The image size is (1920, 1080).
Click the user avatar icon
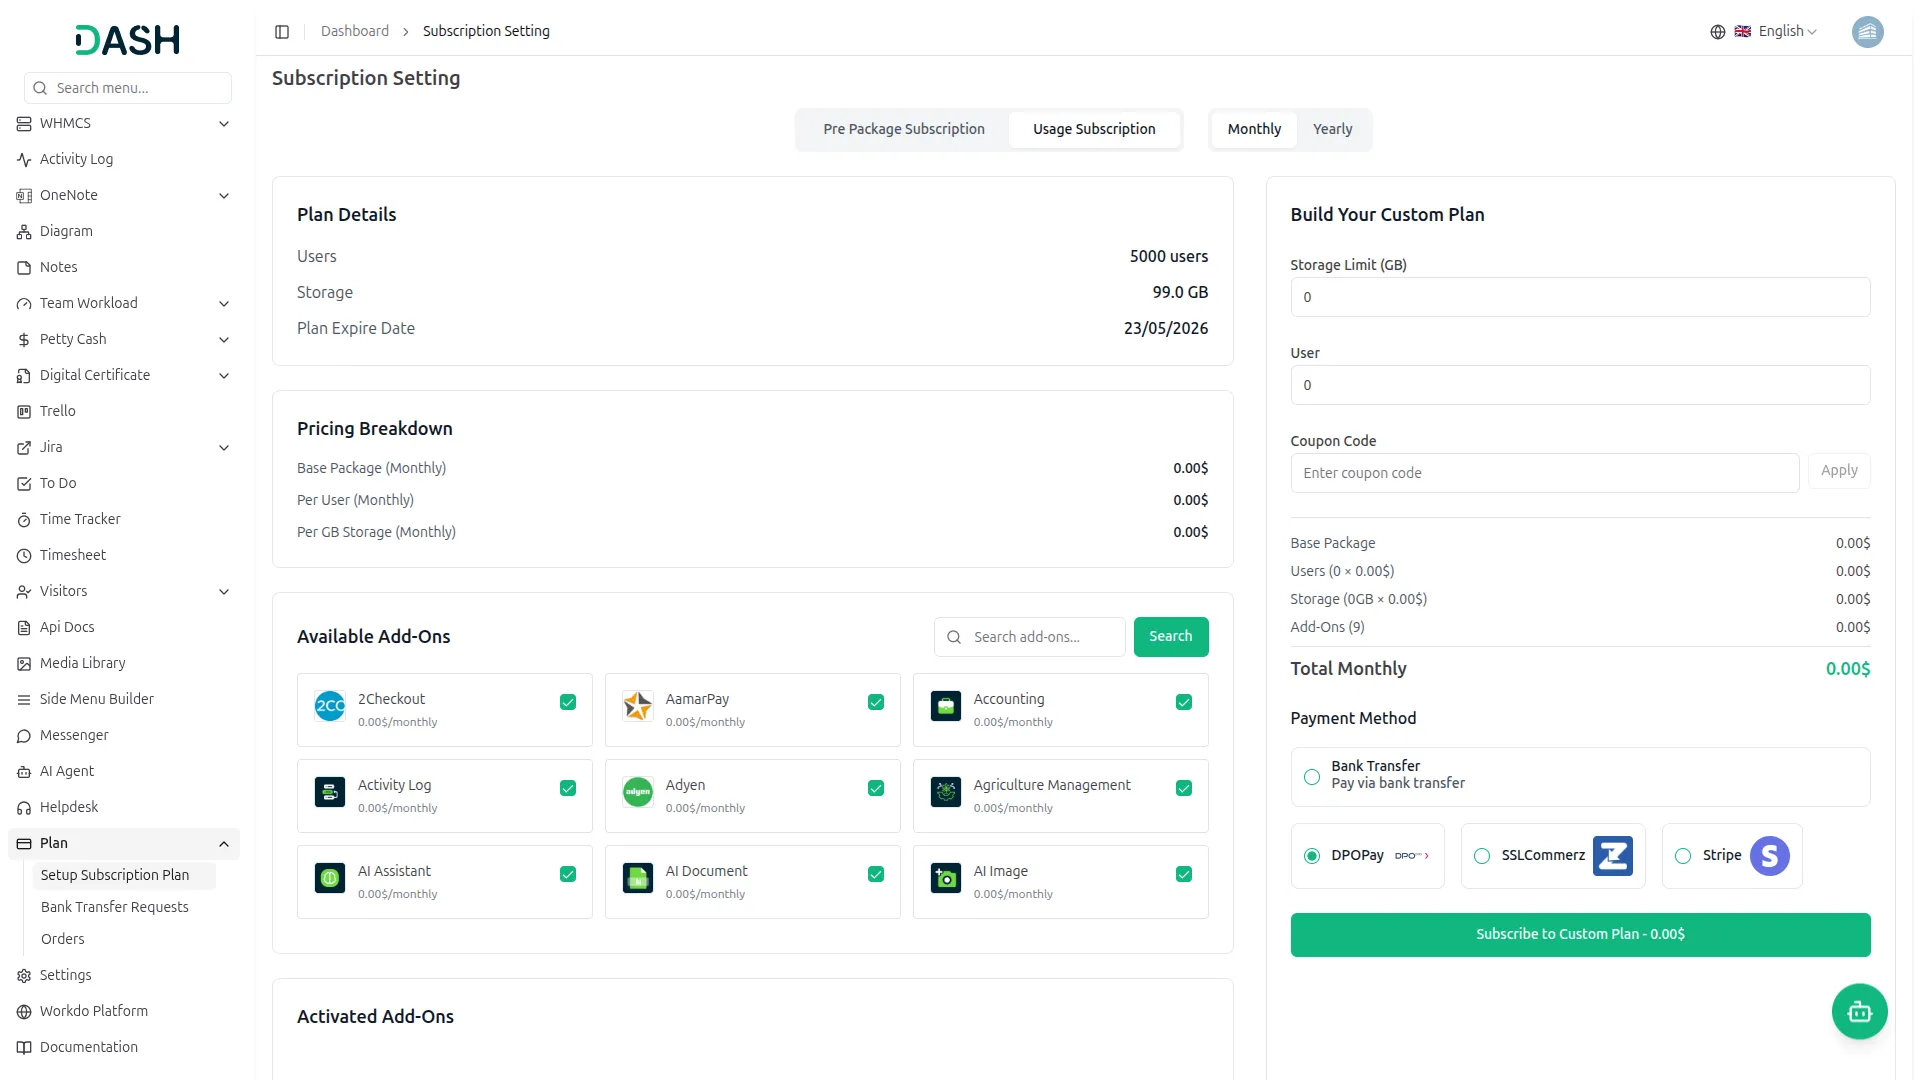pyautogui.click(x=1867, y=32)
